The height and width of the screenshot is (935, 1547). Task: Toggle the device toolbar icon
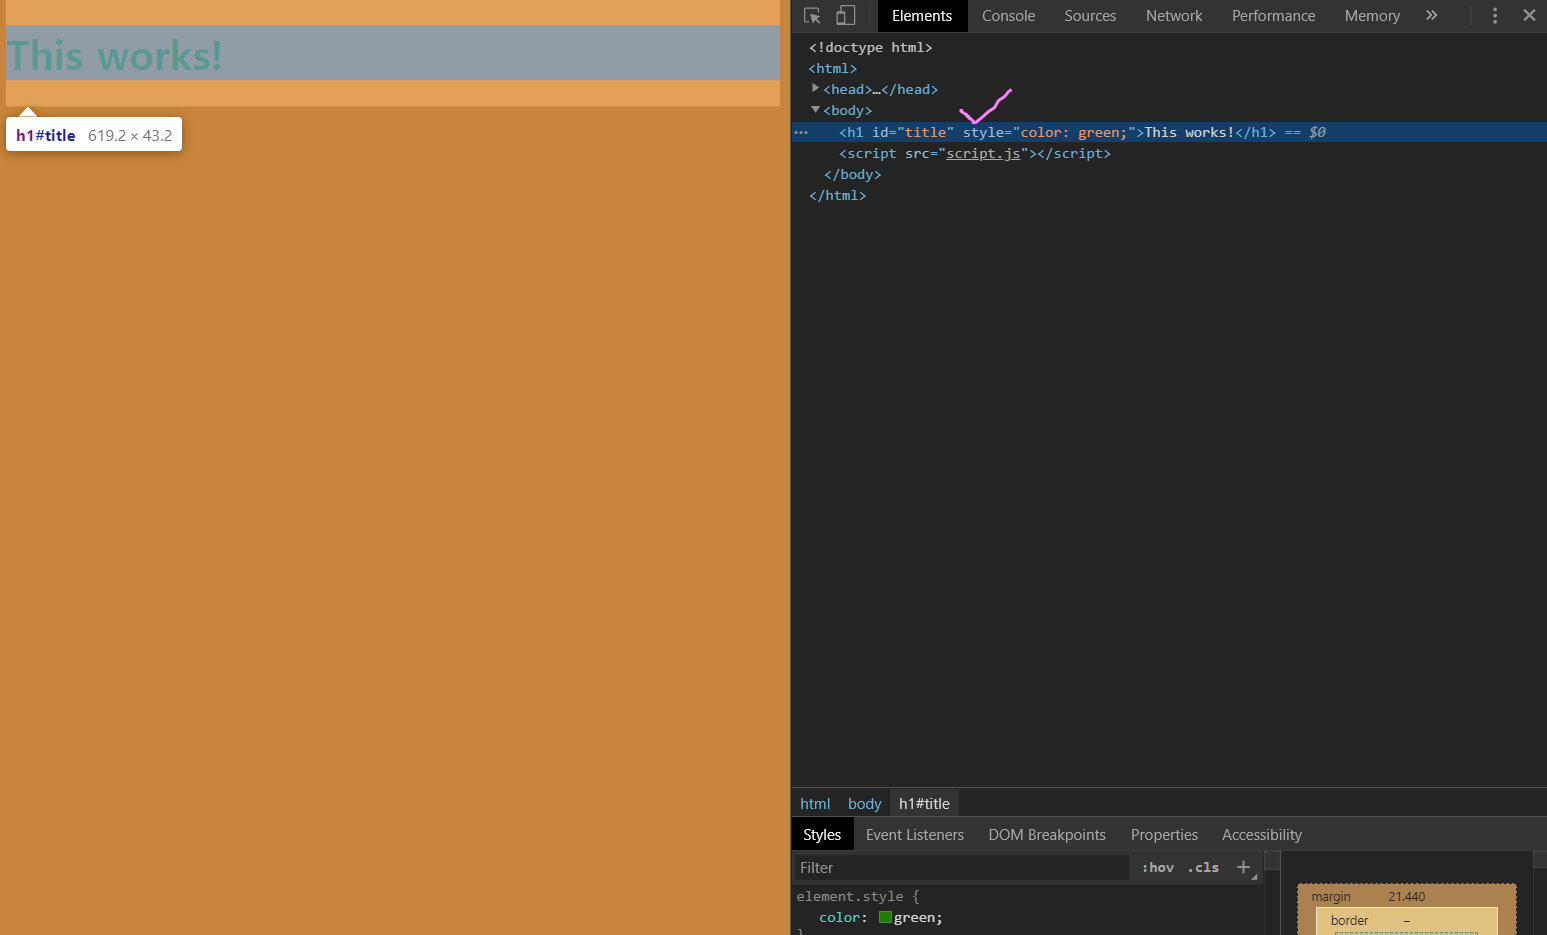(846, 16)
